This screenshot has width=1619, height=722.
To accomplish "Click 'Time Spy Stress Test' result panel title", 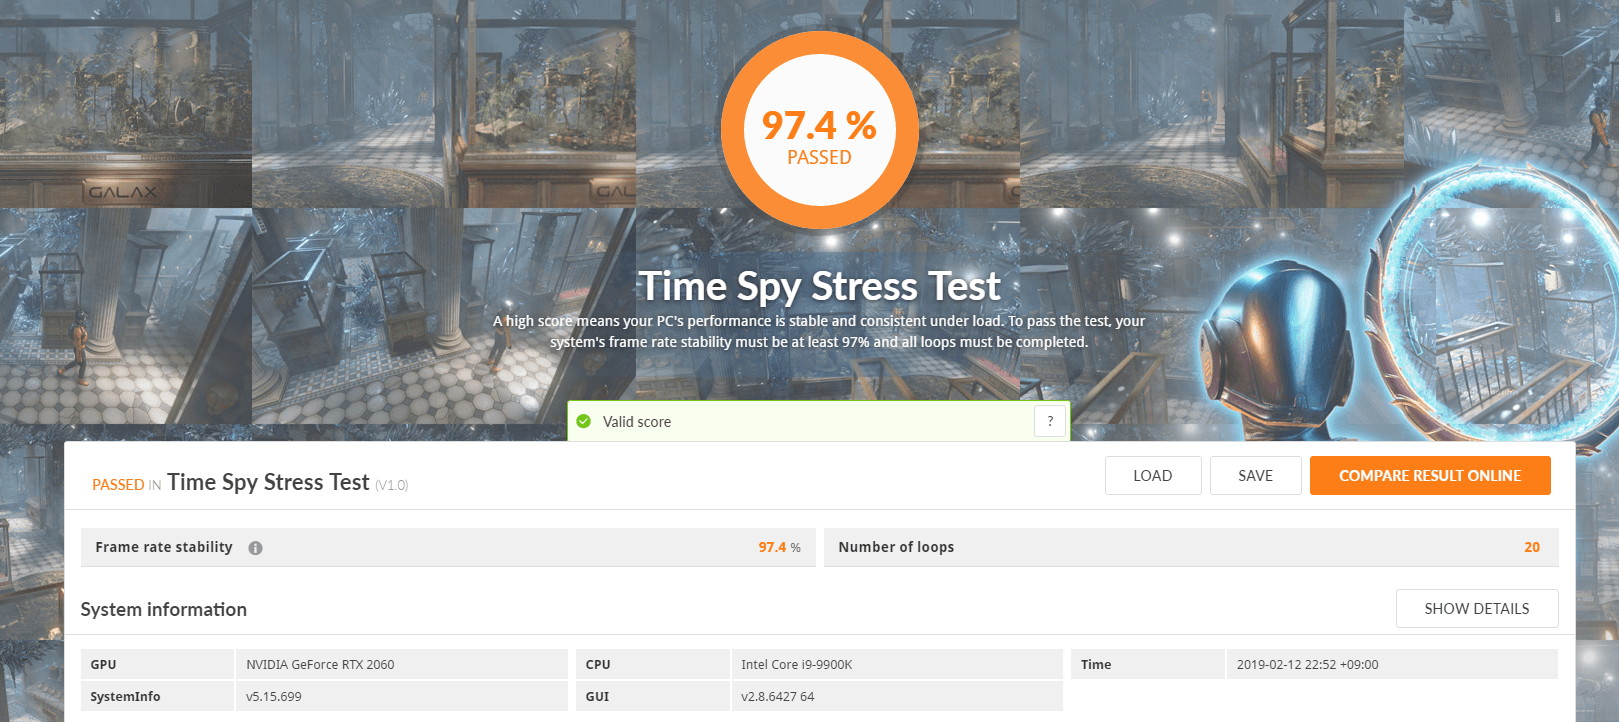I will click(x=268, y=482).
